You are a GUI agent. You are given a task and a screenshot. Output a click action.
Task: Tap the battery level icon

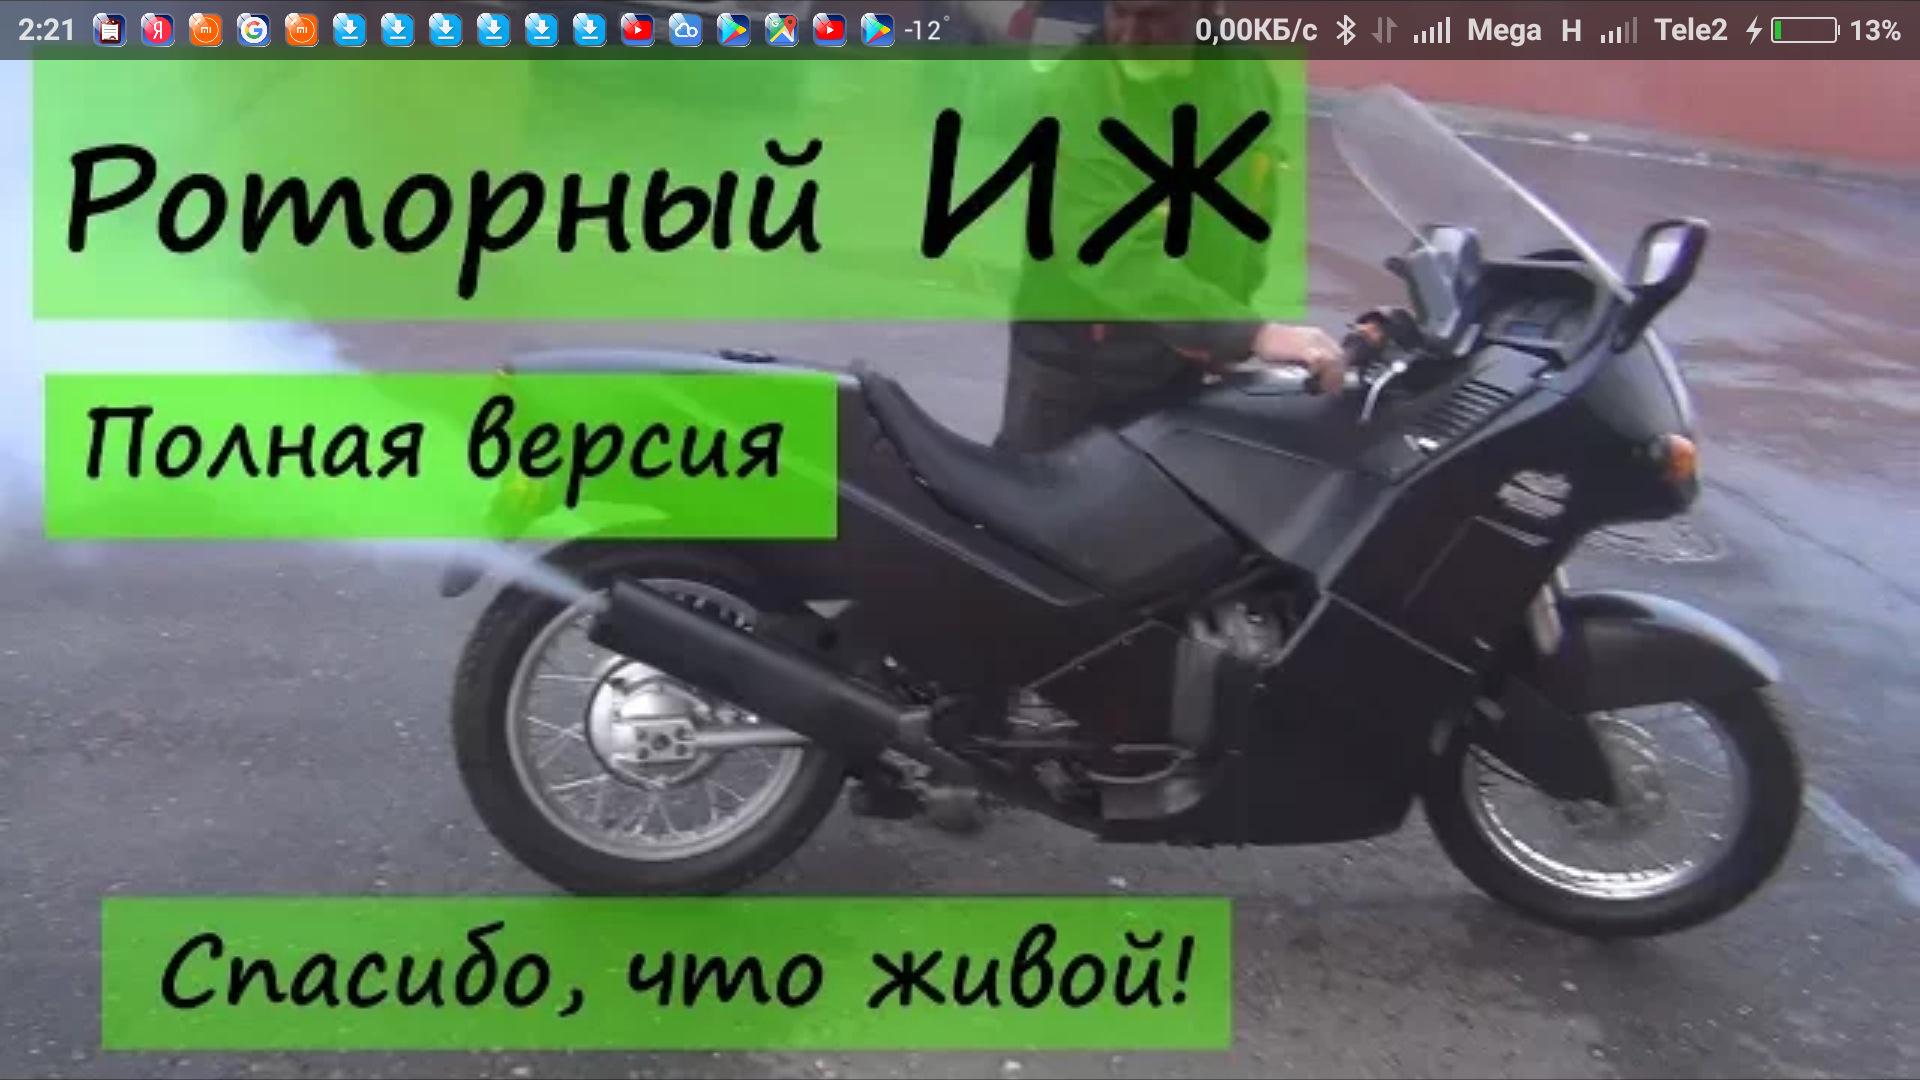[1806, 31]
